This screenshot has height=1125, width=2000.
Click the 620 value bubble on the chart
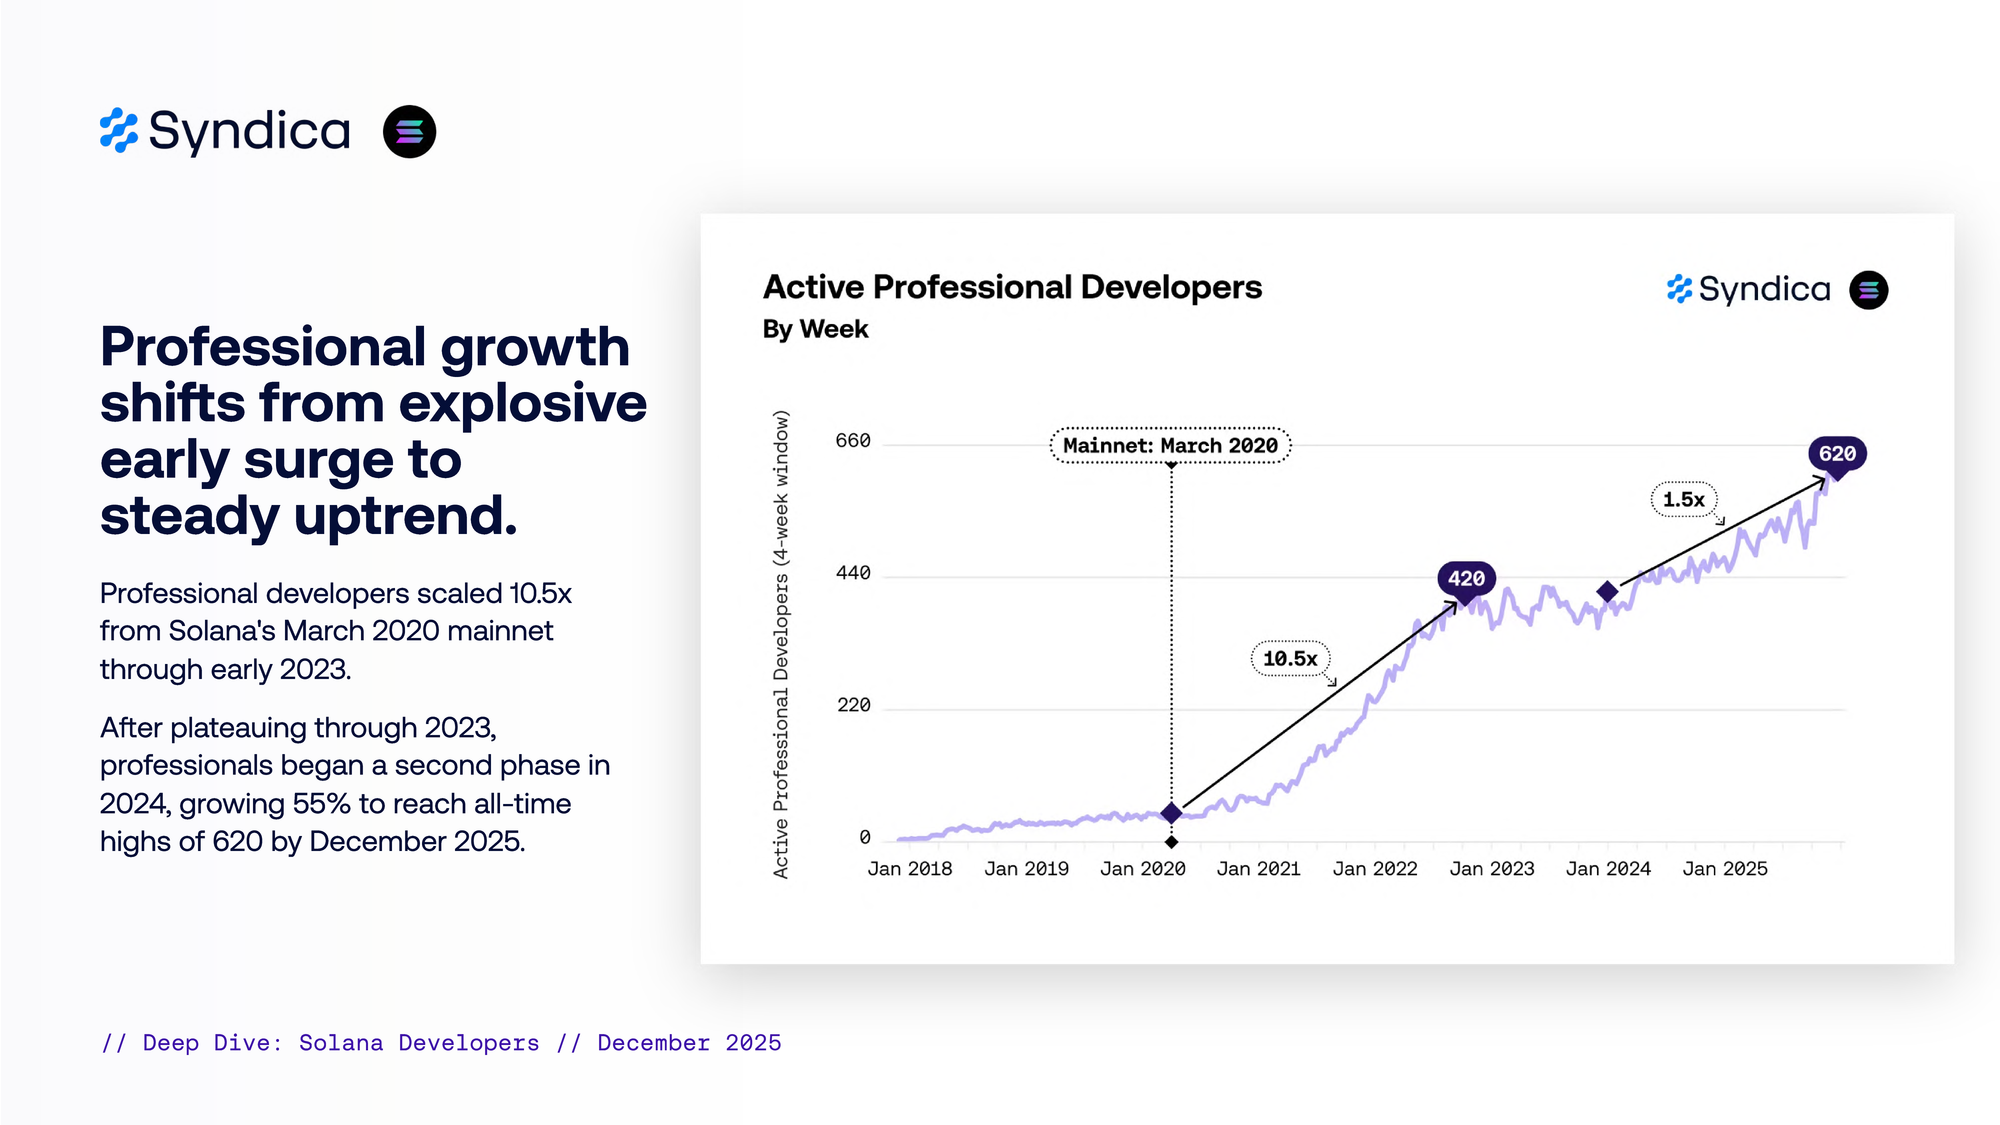[1837, 454]
